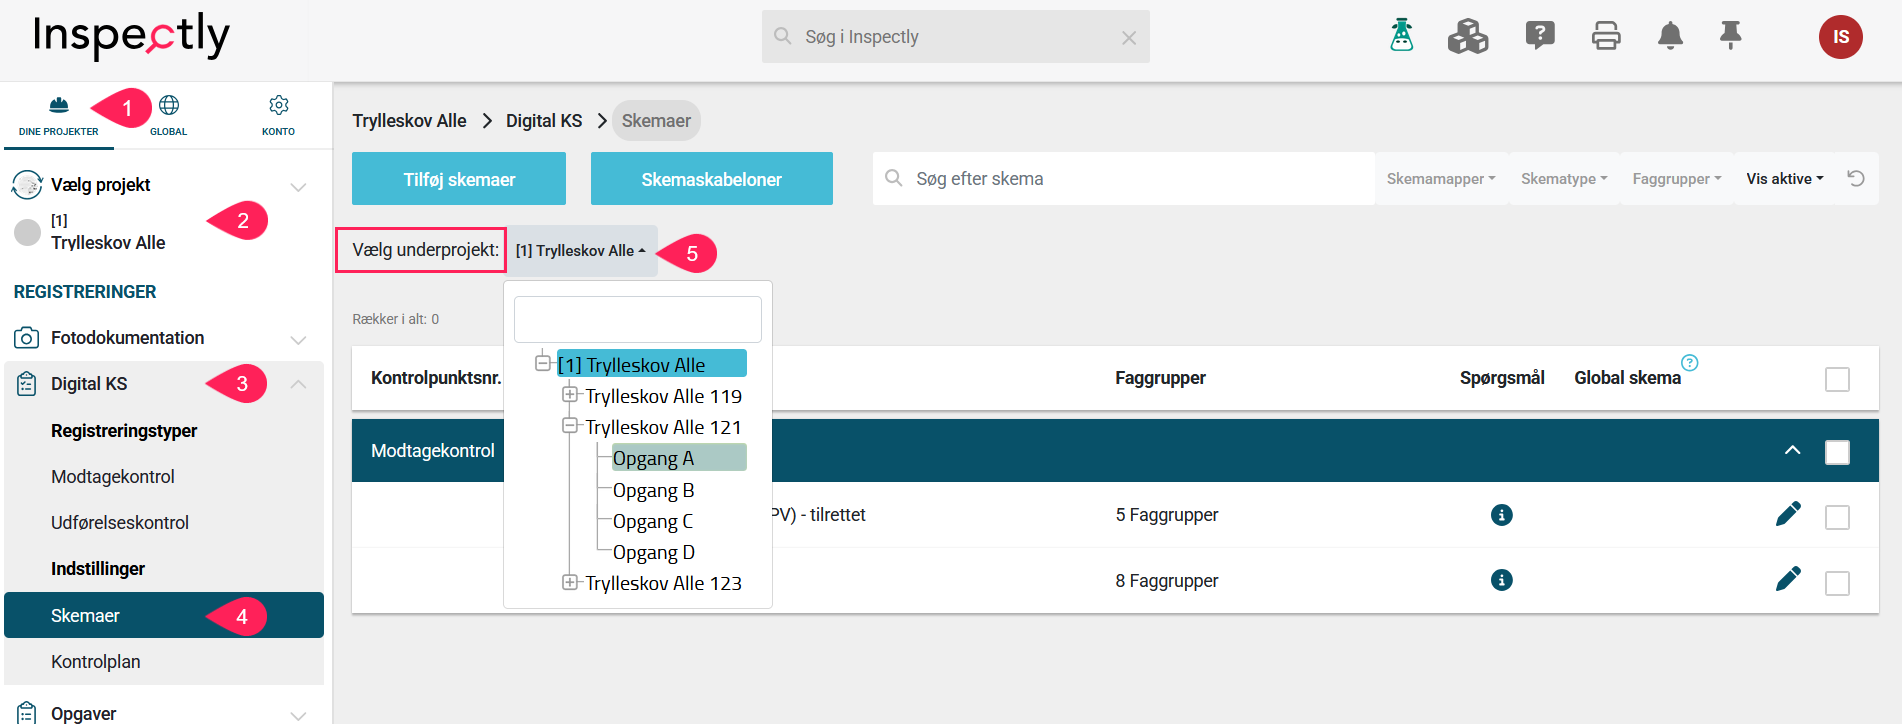The width and height of the screenshot is (1902, 724).
Task: Click the search magnifier in top search bar
Action: coord(783,36)
